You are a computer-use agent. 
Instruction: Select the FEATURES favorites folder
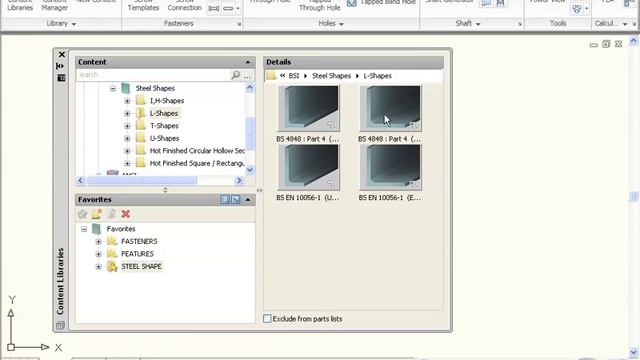click(x=137, y=254)
